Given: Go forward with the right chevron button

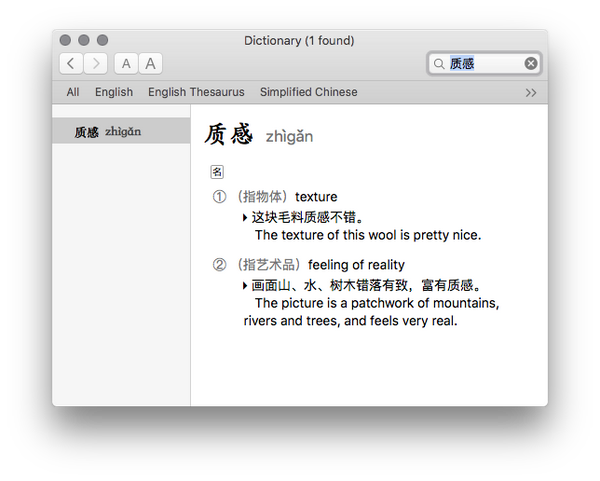Looking at the screenshot, I should 95,64.
